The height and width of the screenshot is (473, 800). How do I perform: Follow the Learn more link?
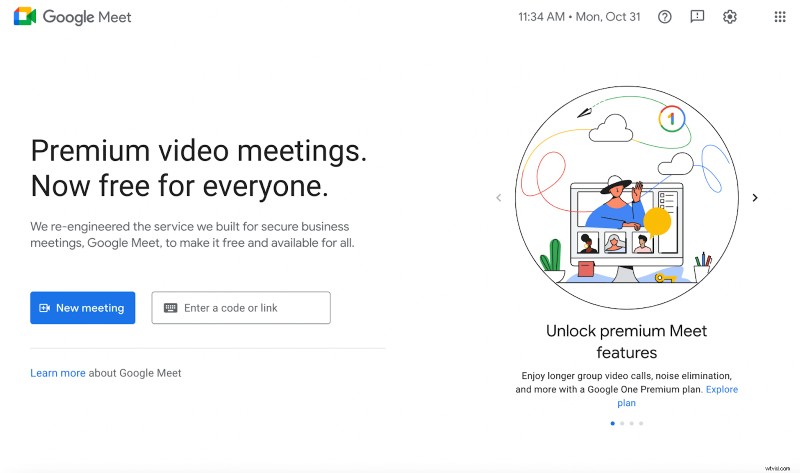57,373
